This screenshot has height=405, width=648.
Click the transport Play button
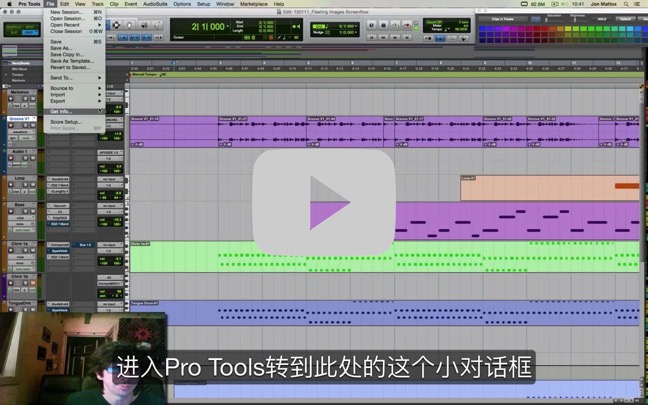tap(395, 25)
